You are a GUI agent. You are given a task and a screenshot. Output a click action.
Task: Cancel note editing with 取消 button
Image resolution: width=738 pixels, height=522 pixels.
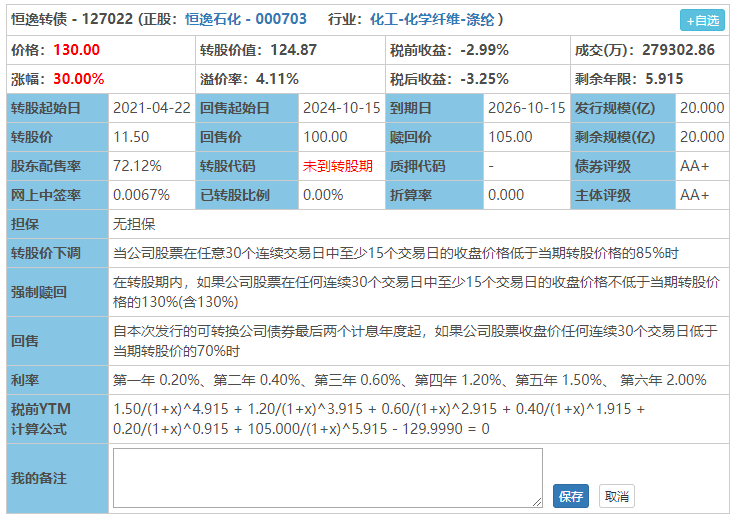coord(616,496)
